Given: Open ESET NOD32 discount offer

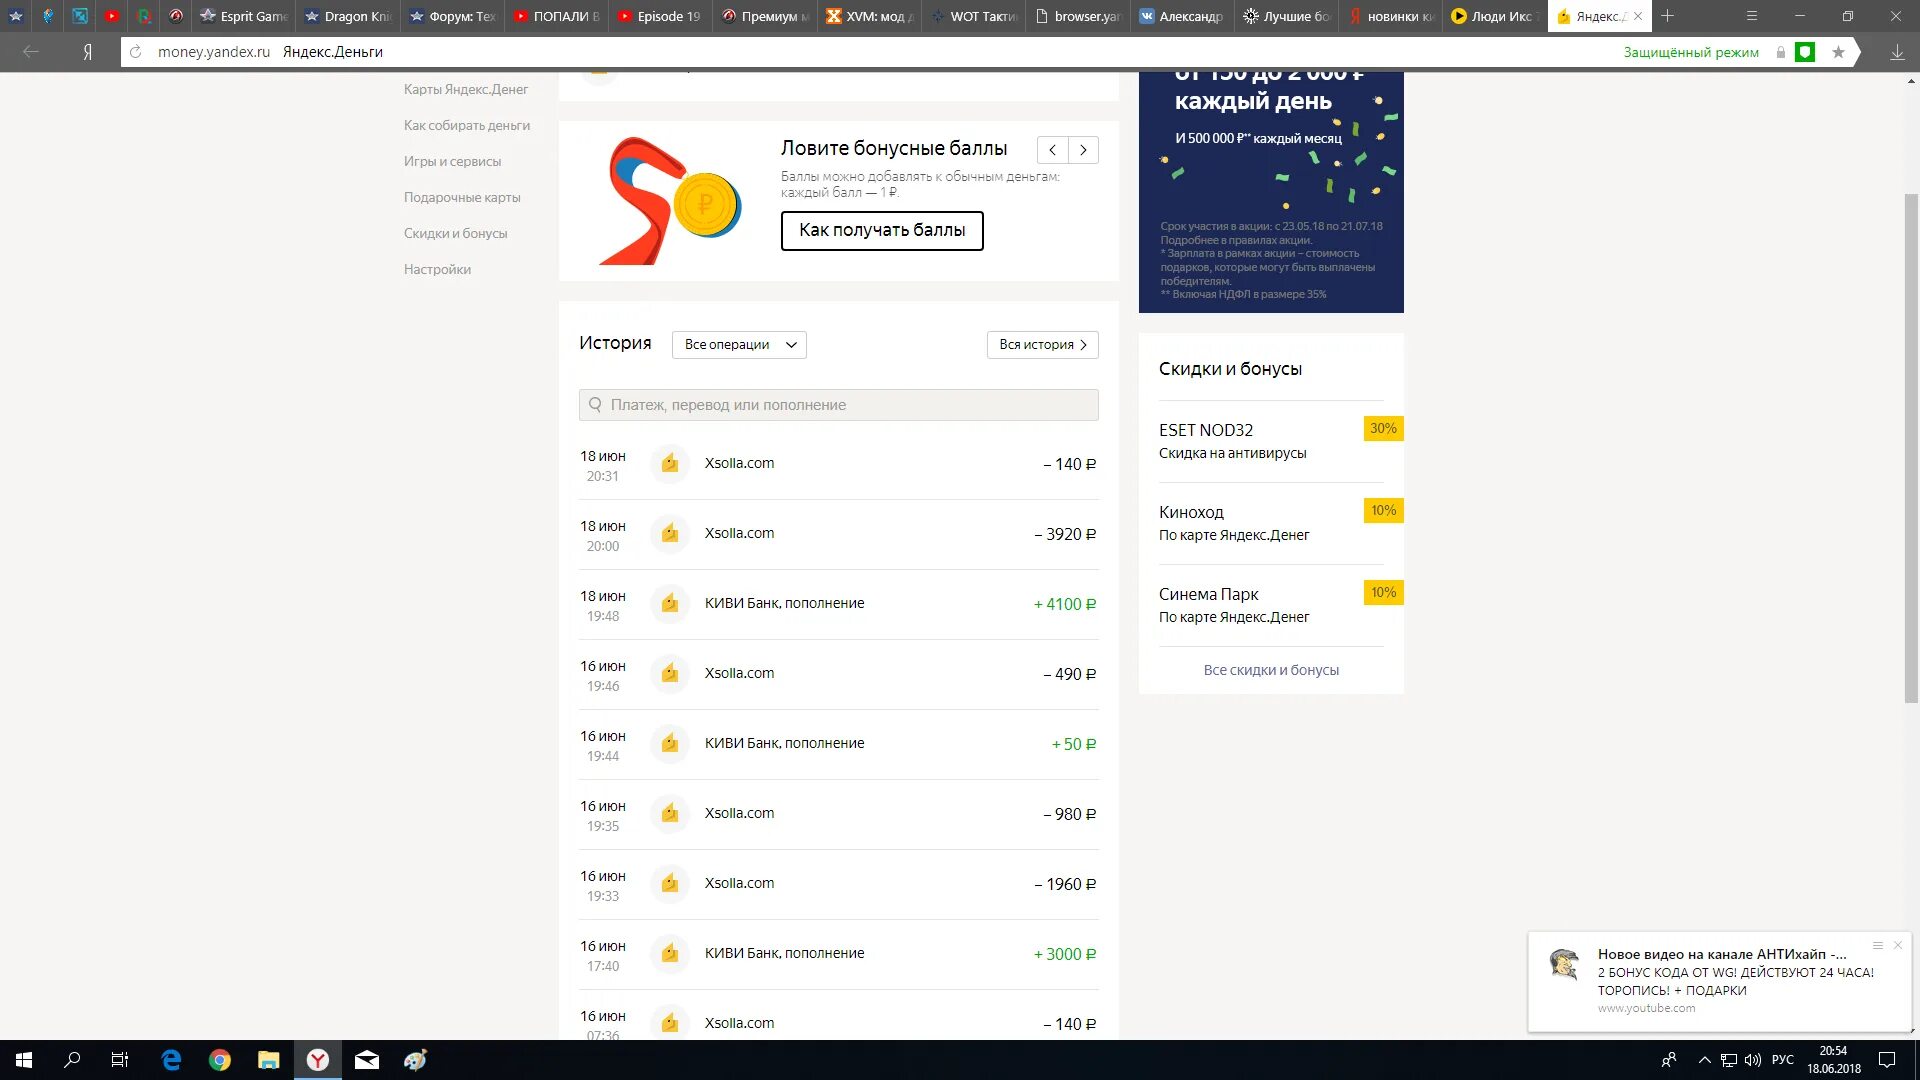Looking at the screenshot, I should (1271, 441).
